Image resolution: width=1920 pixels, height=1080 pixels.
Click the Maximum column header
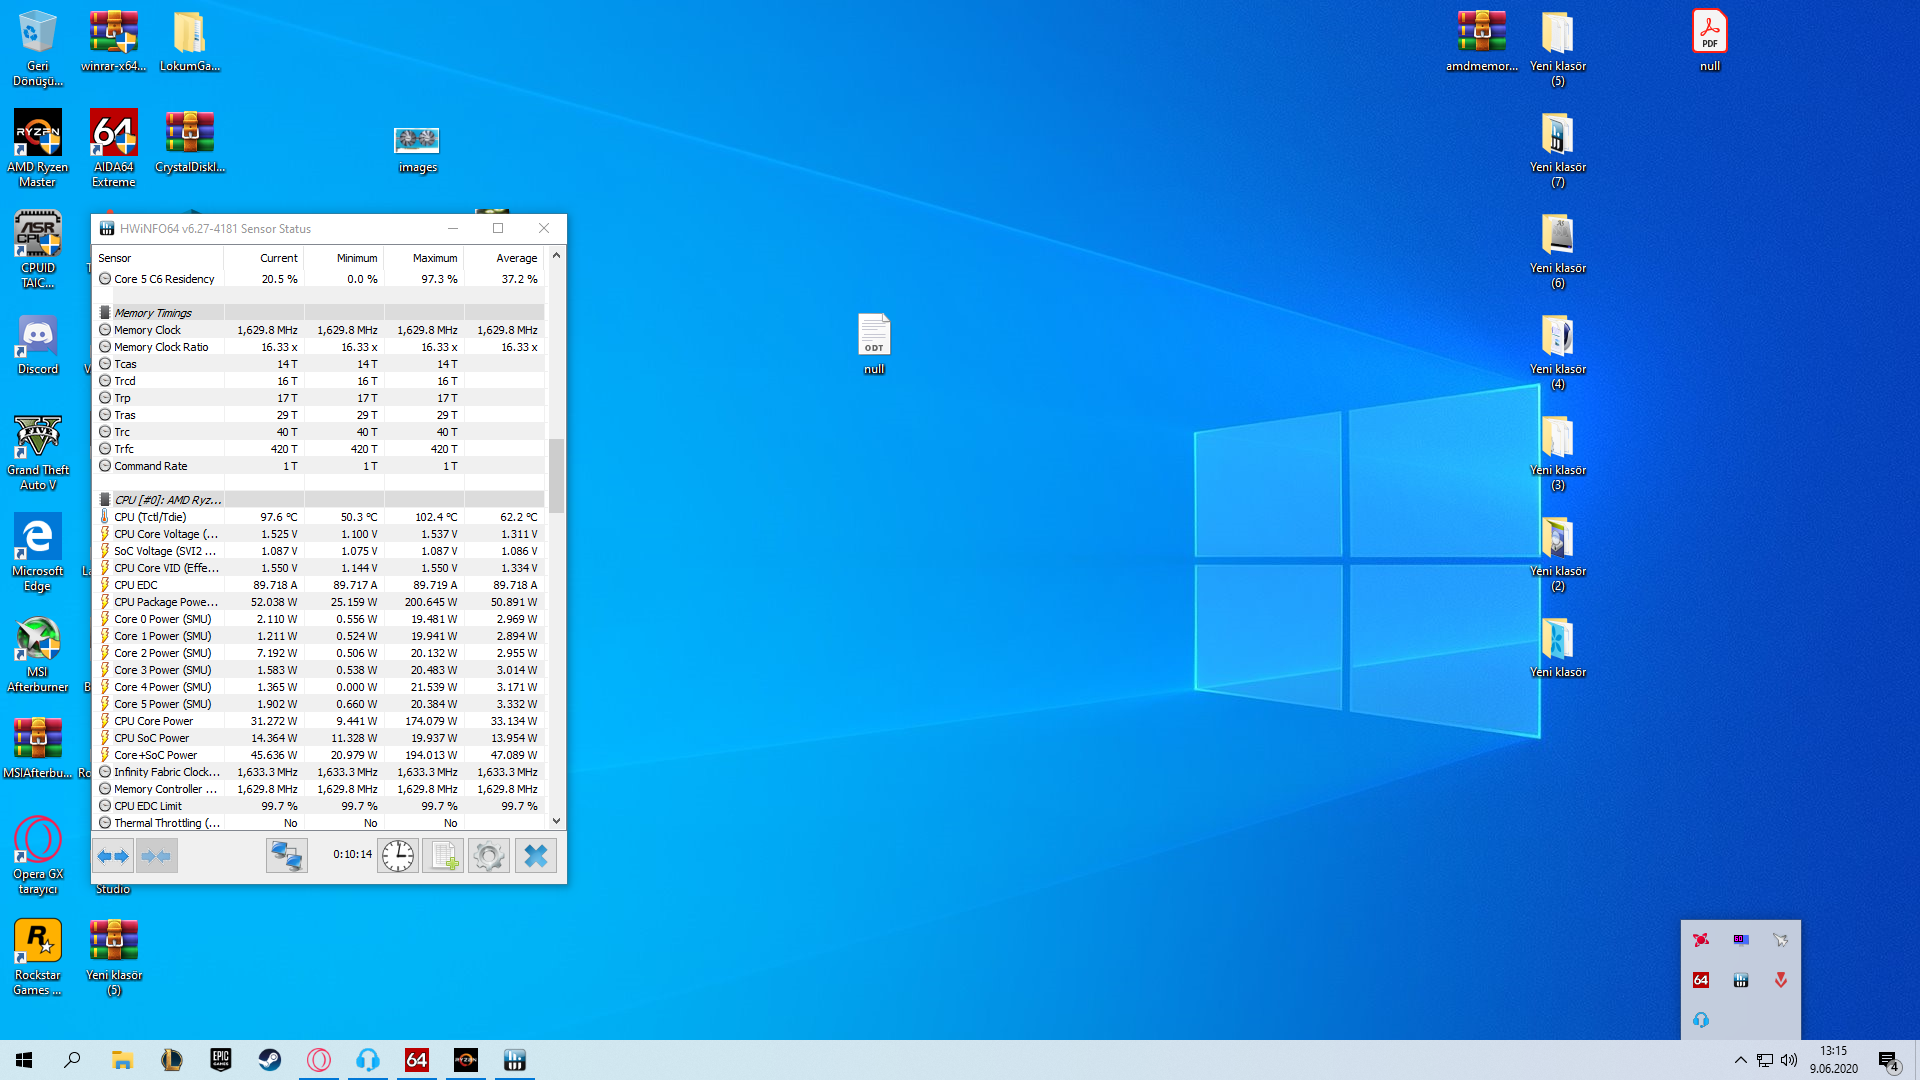point(424,258)
